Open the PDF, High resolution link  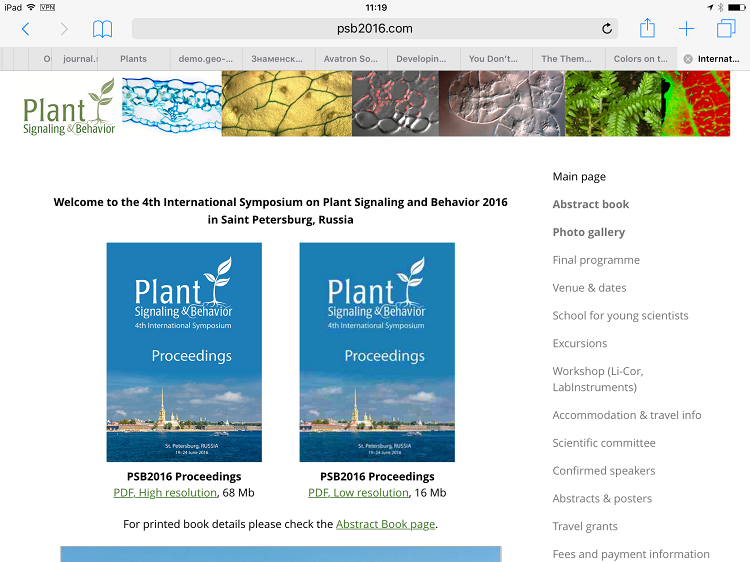pos(165,493)
